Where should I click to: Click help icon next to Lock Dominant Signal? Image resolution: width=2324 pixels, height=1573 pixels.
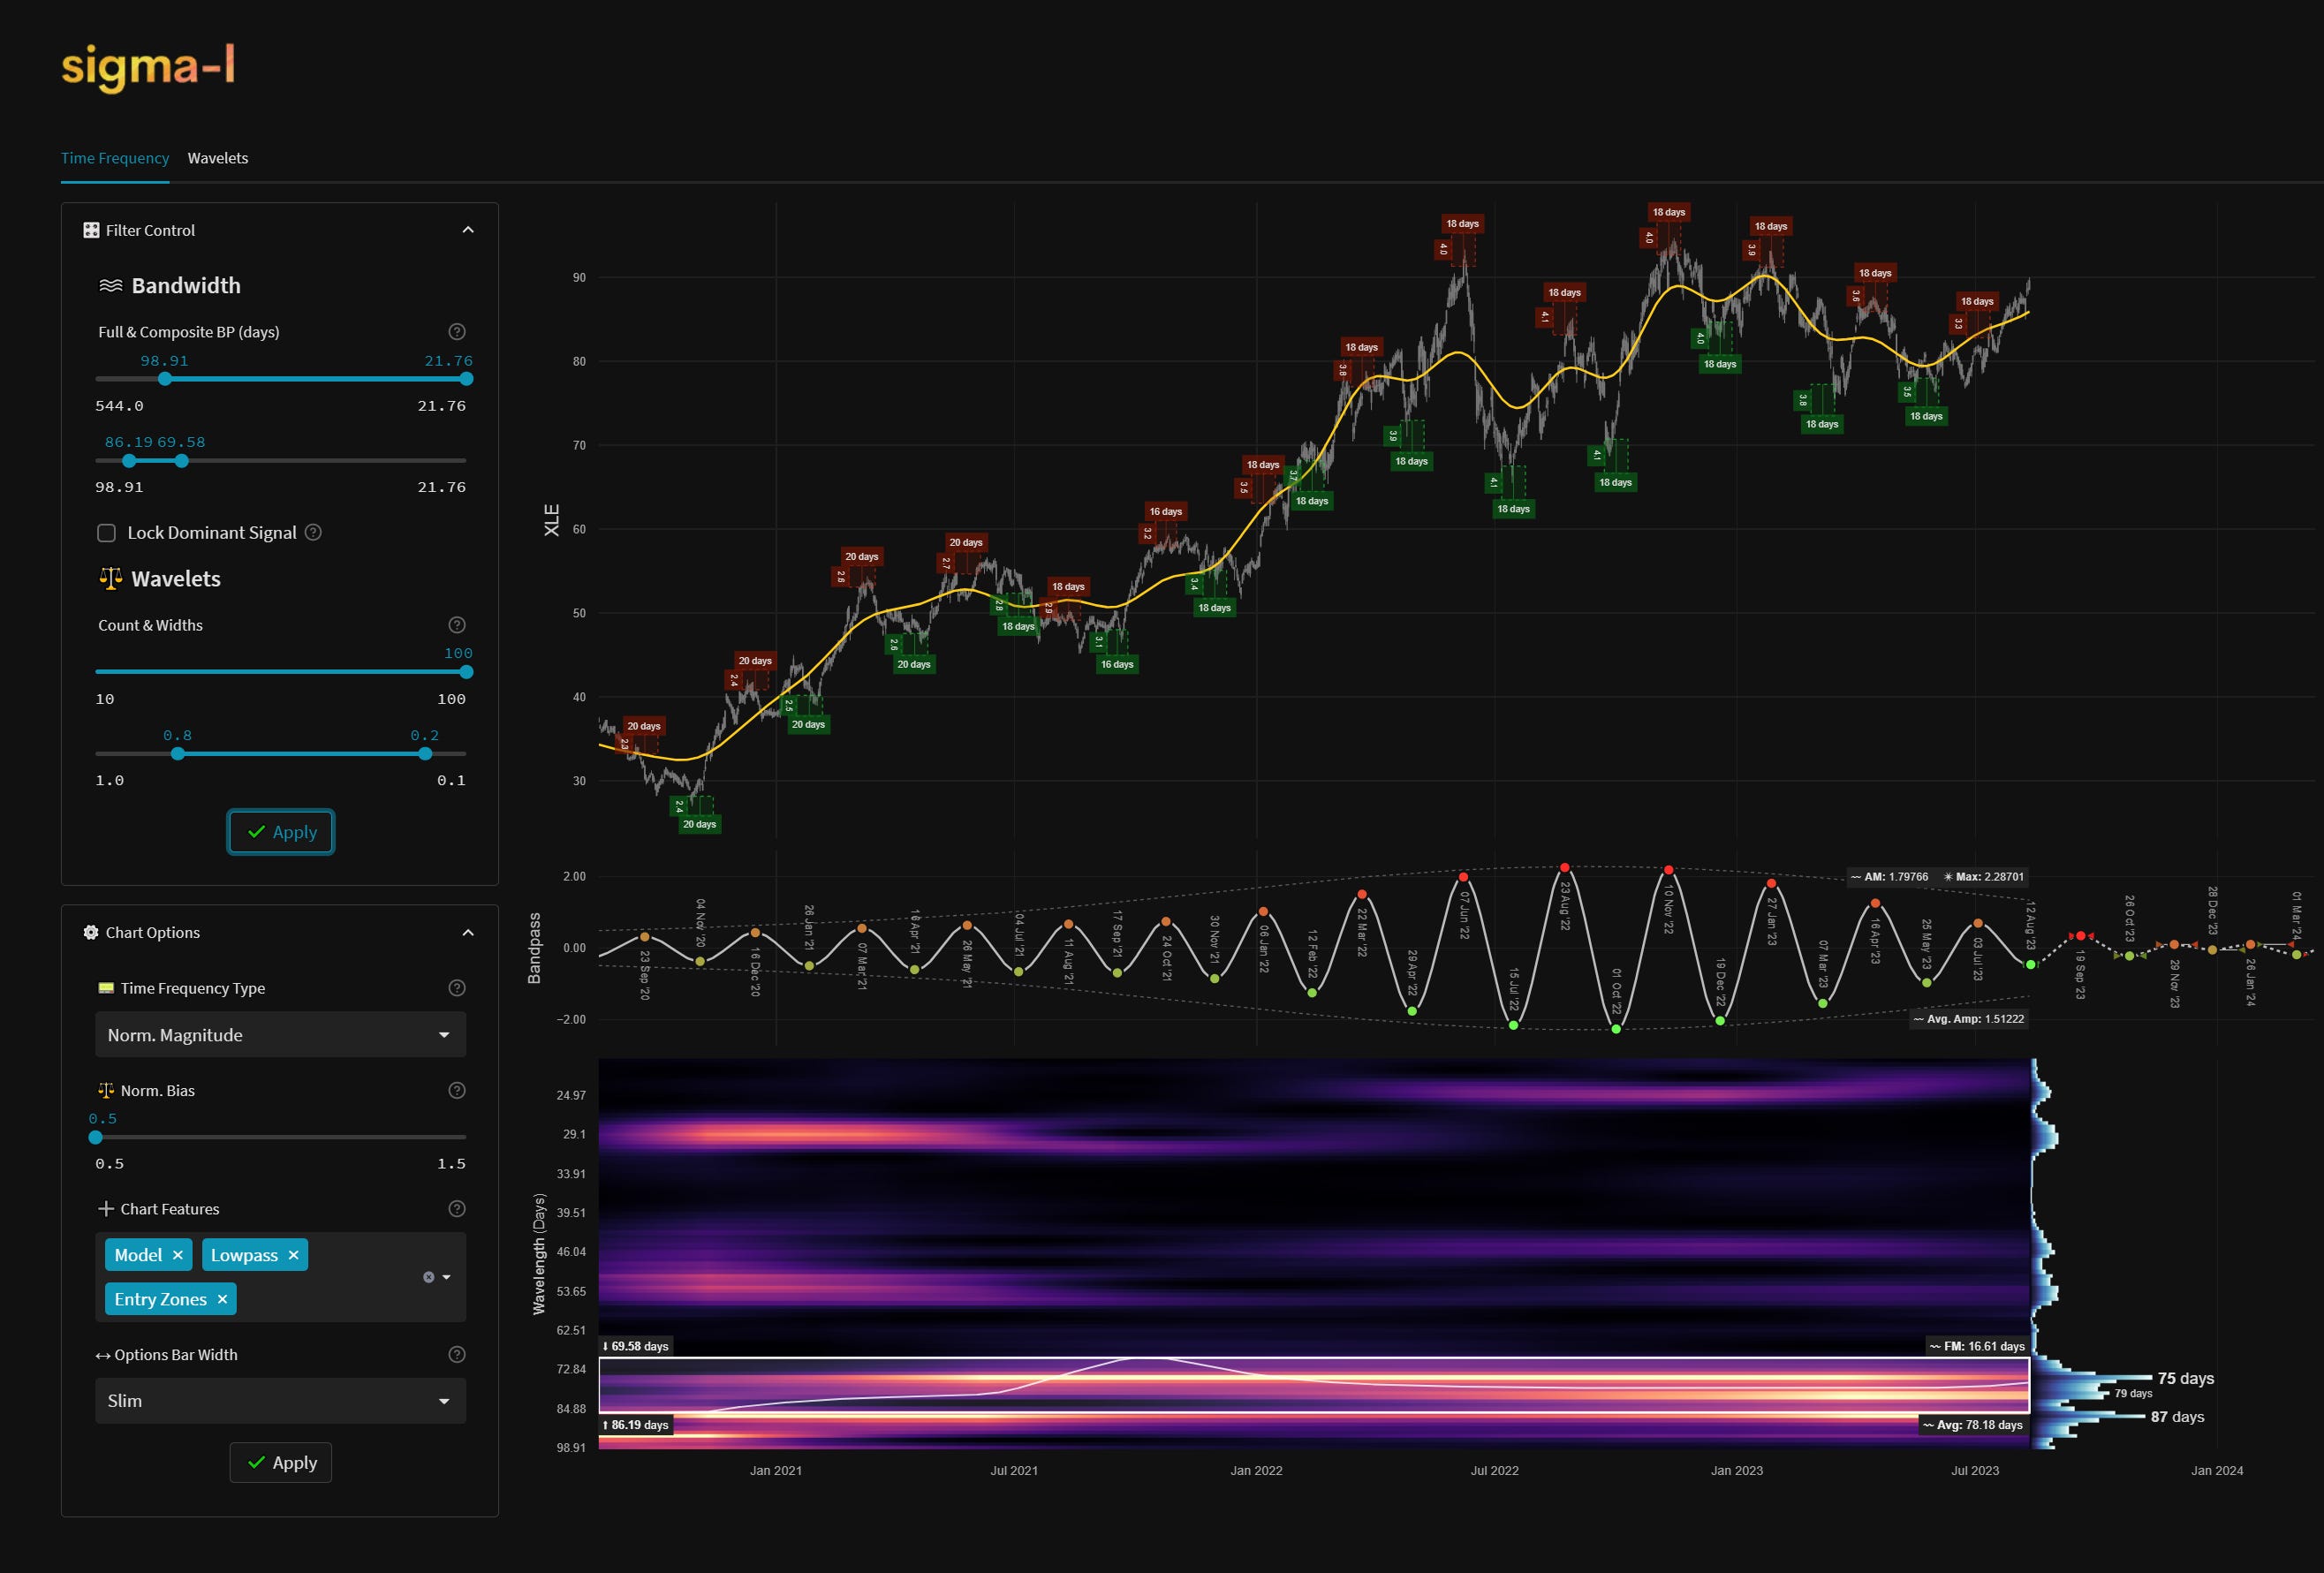tap(313, 532)
